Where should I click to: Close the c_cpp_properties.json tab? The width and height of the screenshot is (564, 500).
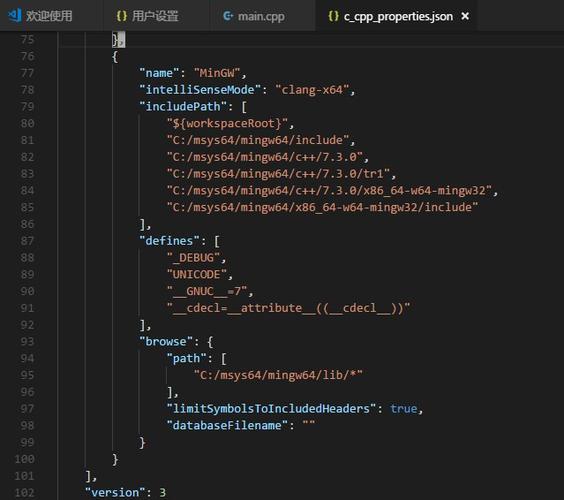pos(465,16)
